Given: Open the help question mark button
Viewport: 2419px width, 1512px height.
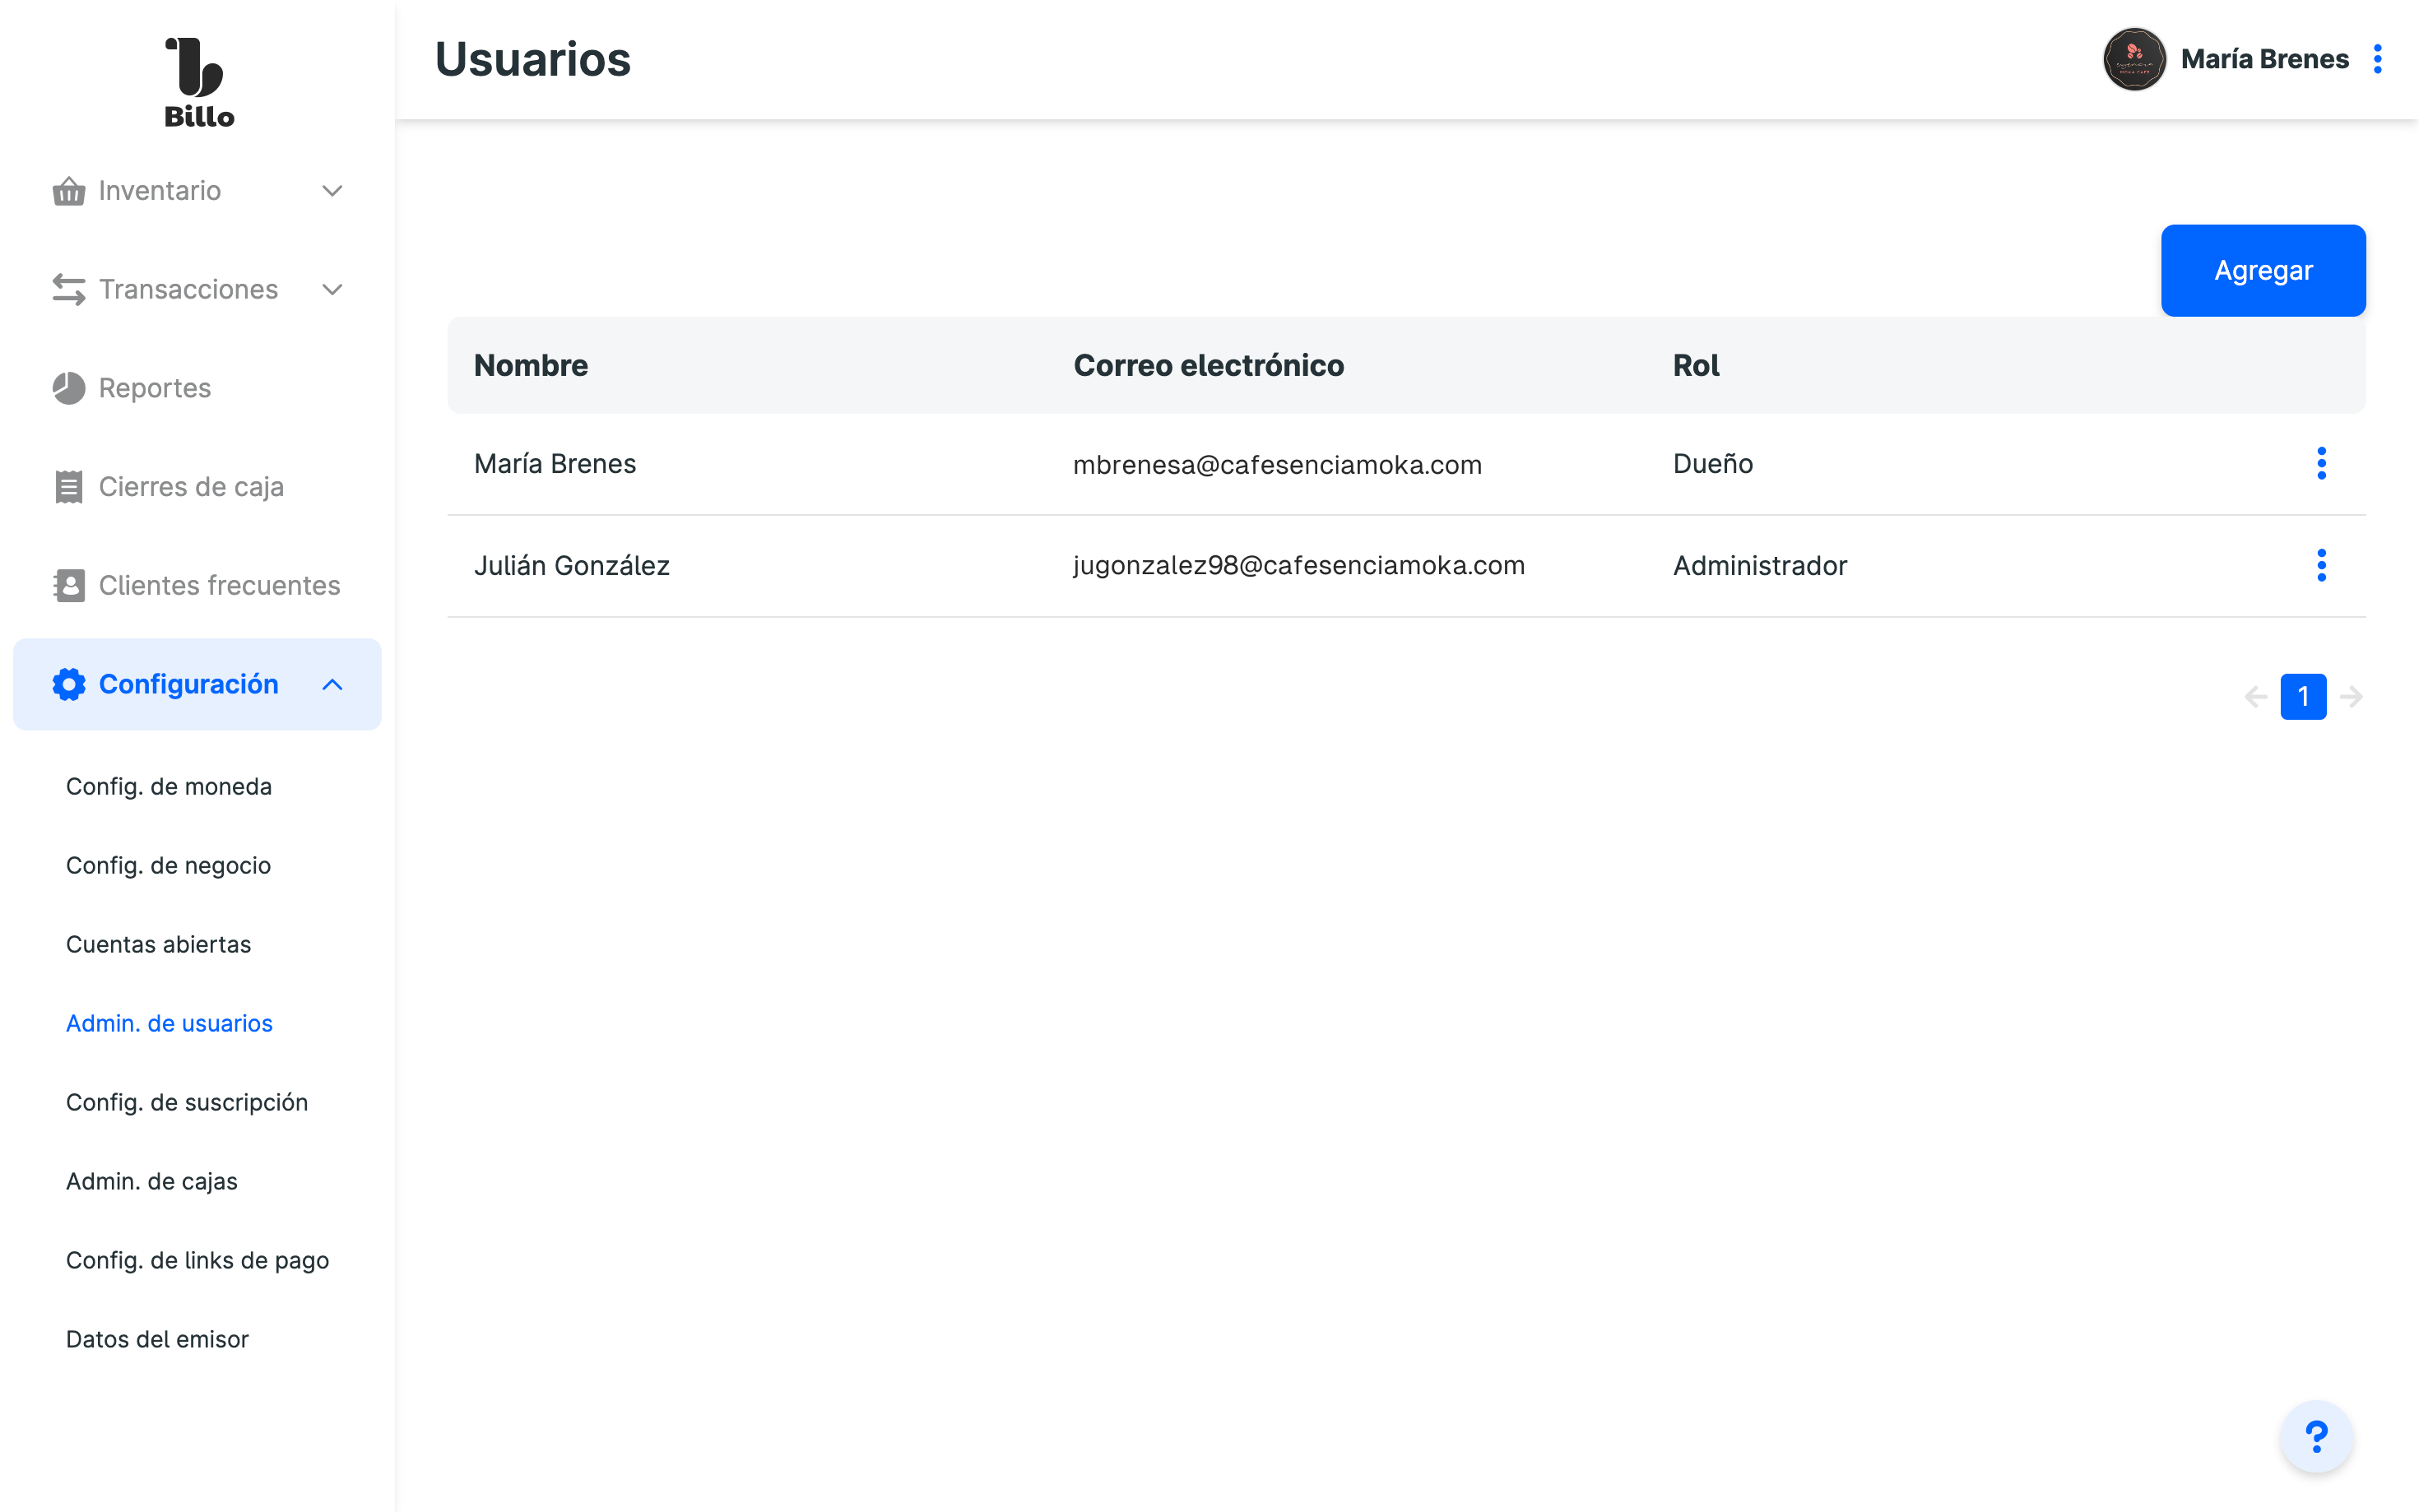Looking at the screenshot, I should pyautogui.click(x=2316, y=1437).
